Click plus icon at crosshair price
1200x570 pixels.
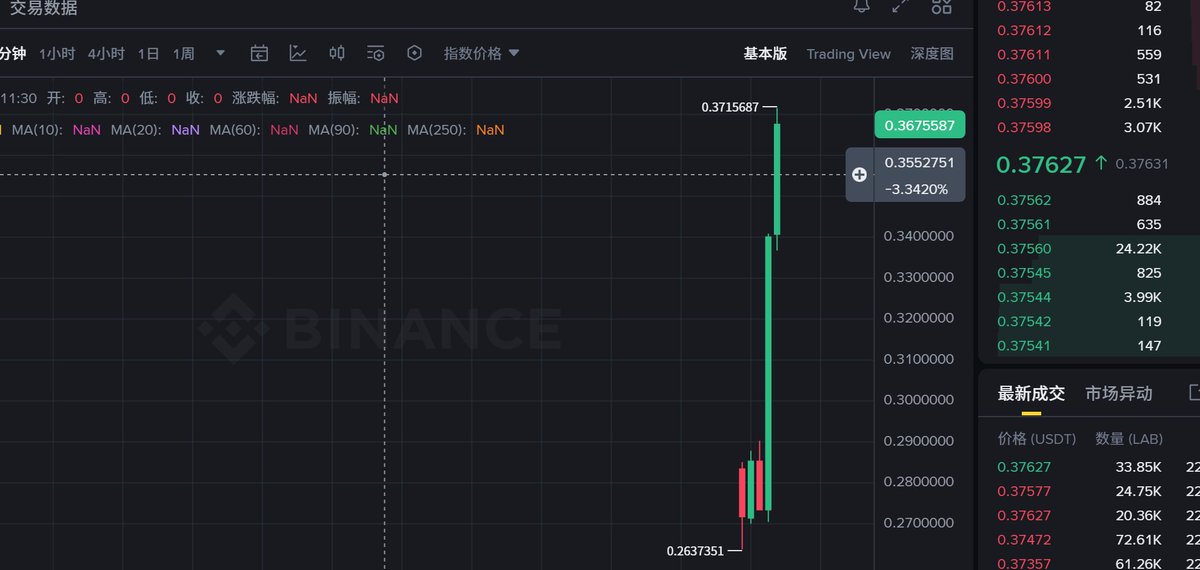point(859,174)
